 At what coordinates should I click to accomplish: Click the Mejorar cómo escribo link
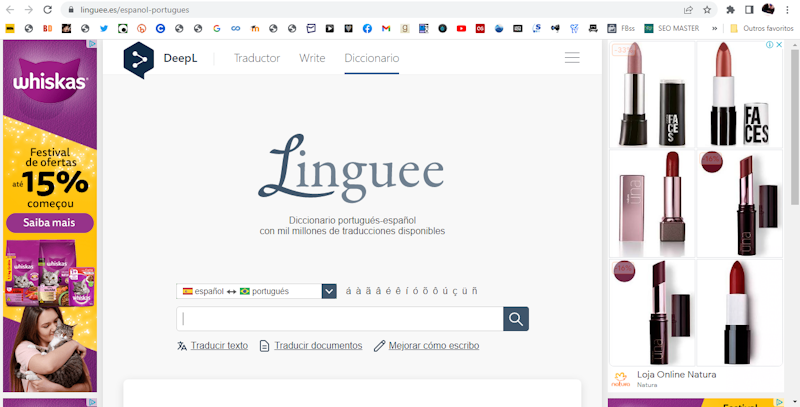(434, 346)
